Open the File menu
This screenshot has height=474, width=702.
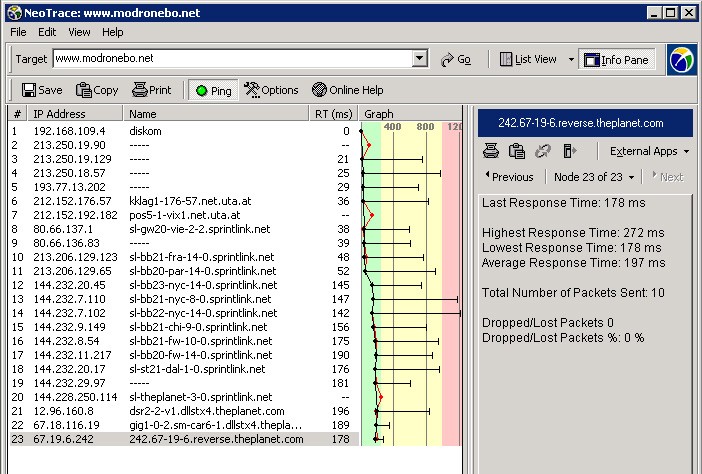click(18, 32)
